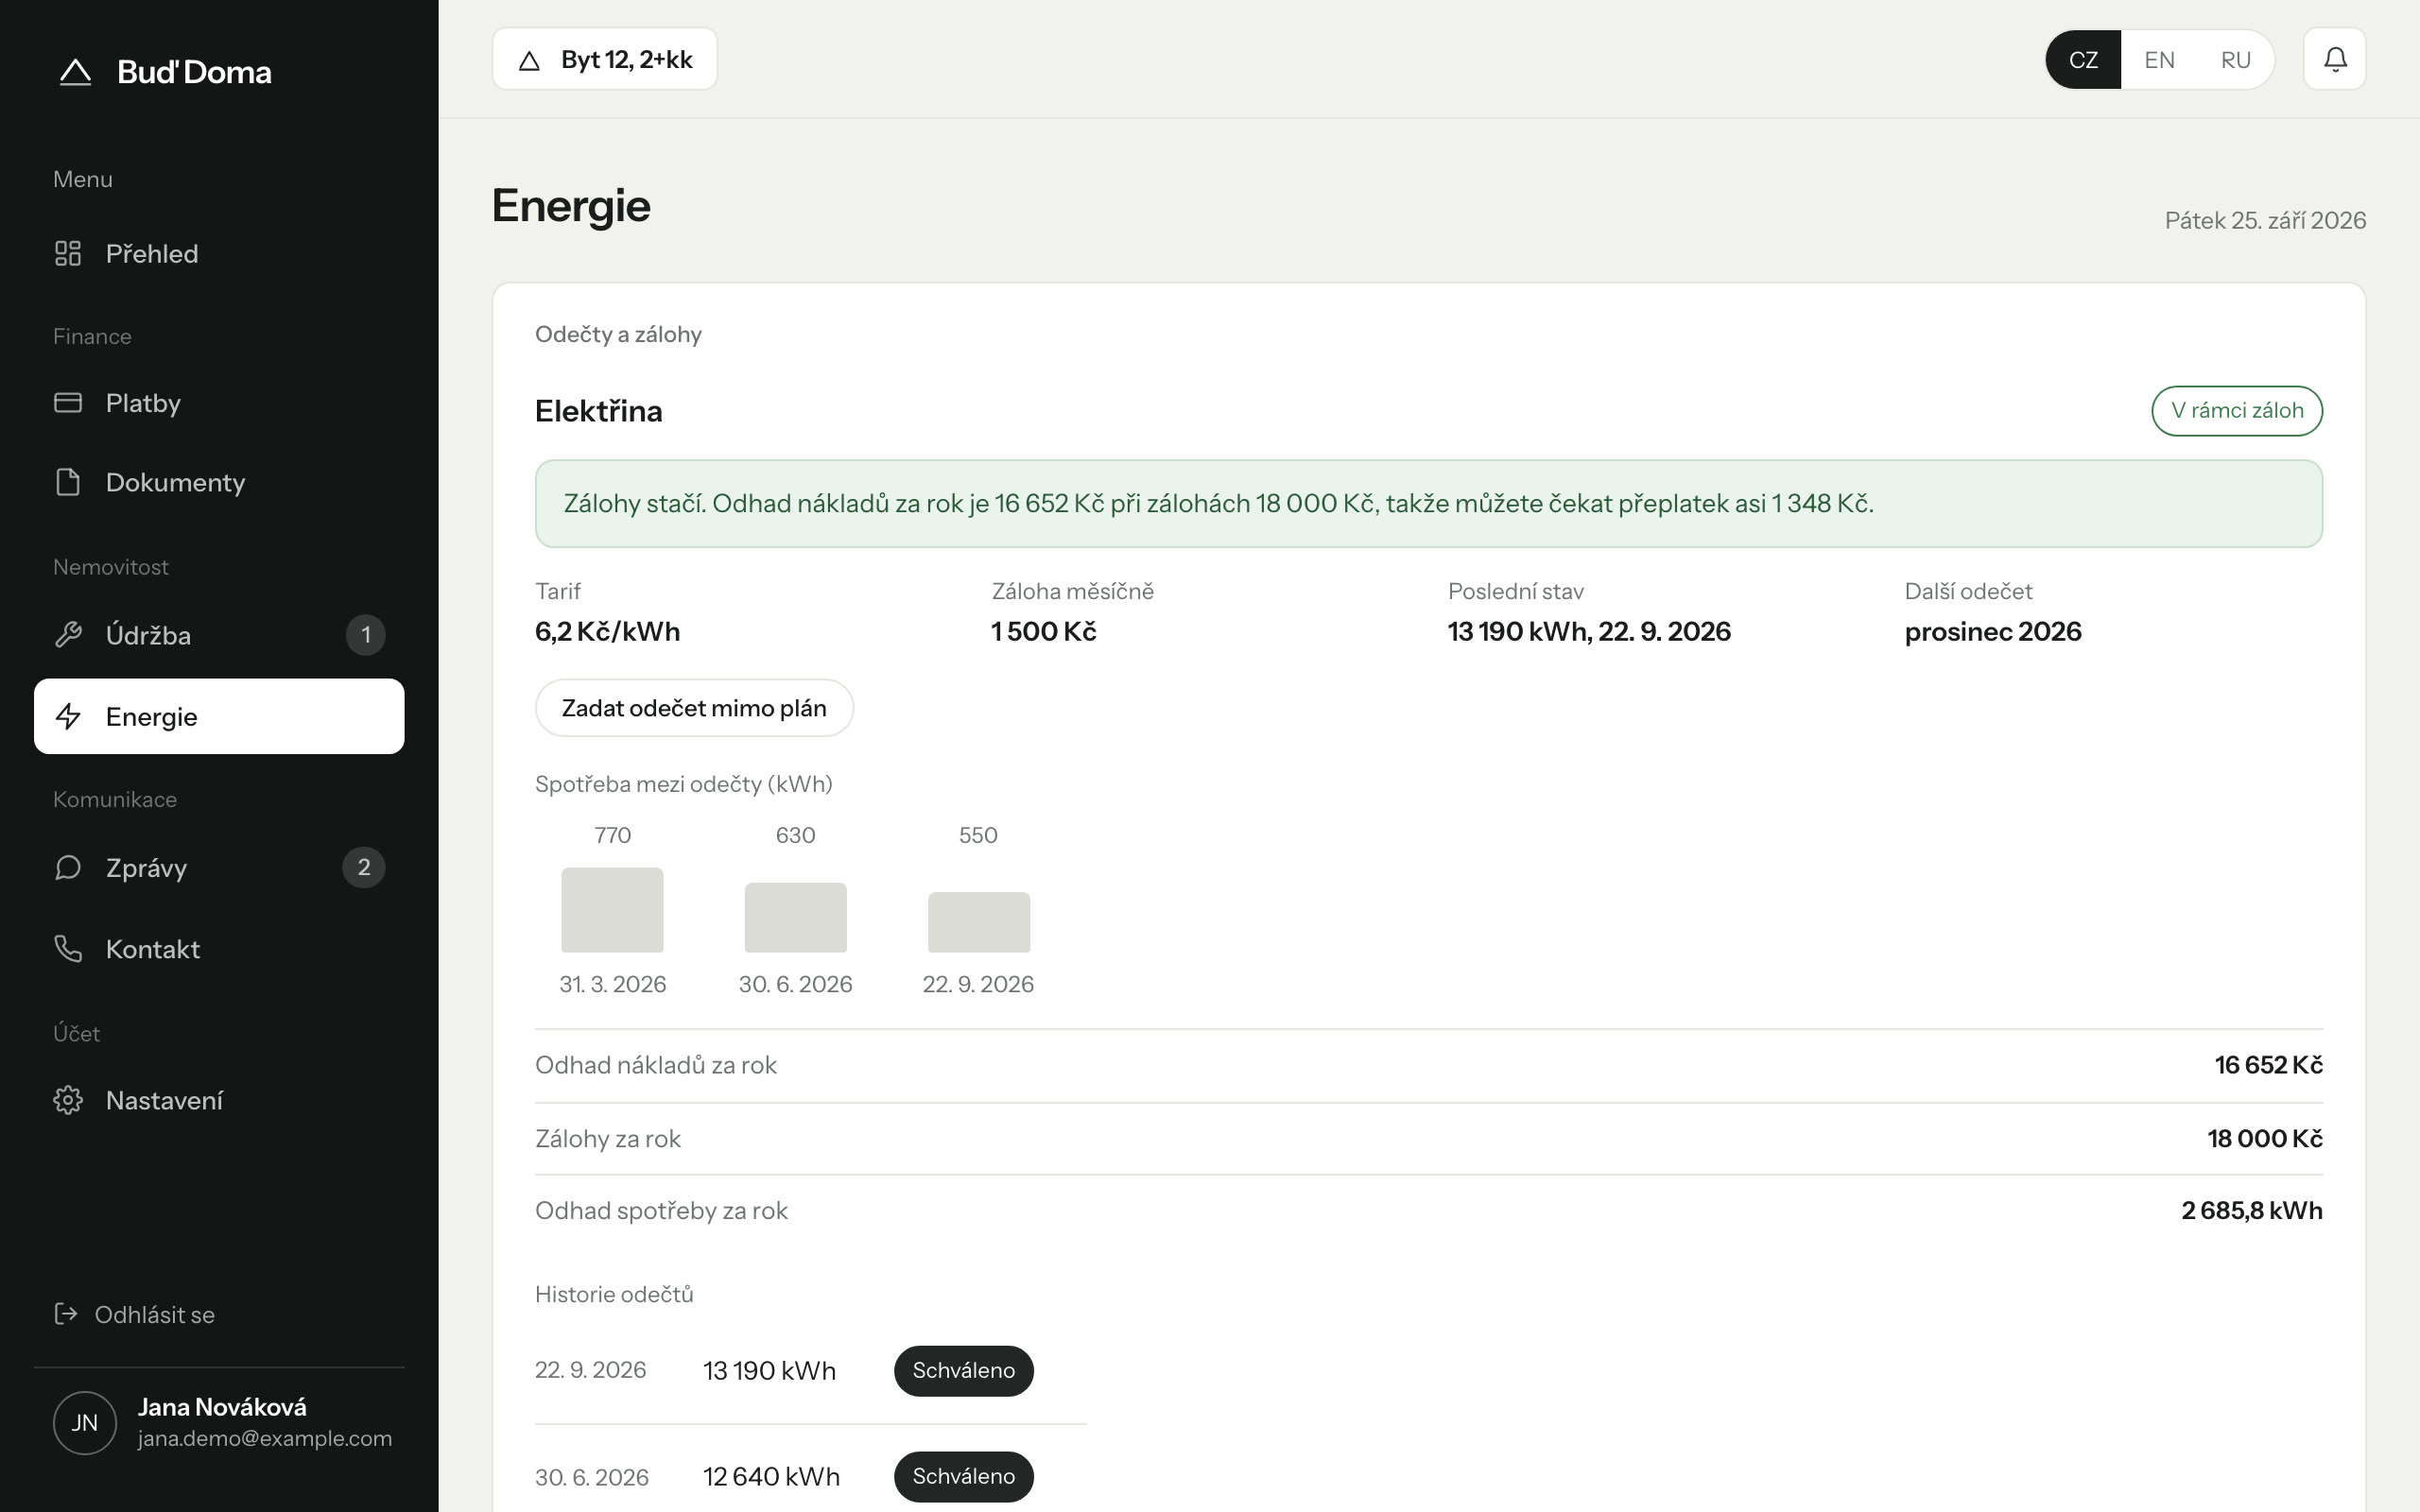Click the Energie lightning icon

click(68, 716)
